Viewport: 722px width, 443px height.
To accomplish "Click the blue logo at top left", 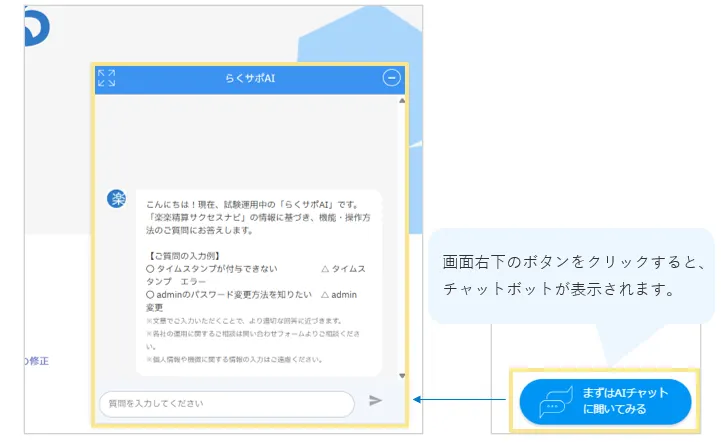I will pos(37,27).
